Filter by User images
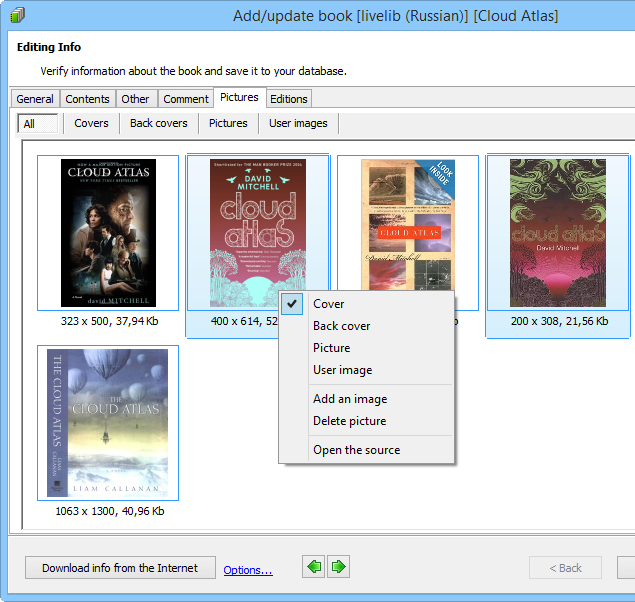 pyautogui.click(x=298, y=123)
